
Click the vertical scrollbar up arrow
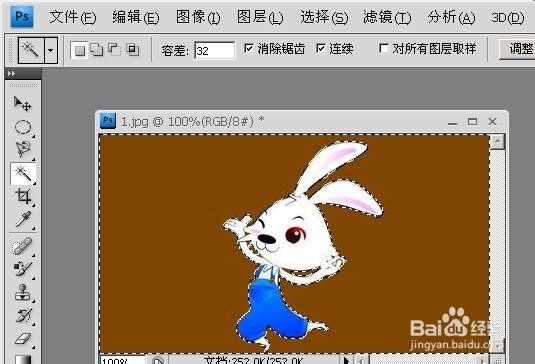(497, 142)
